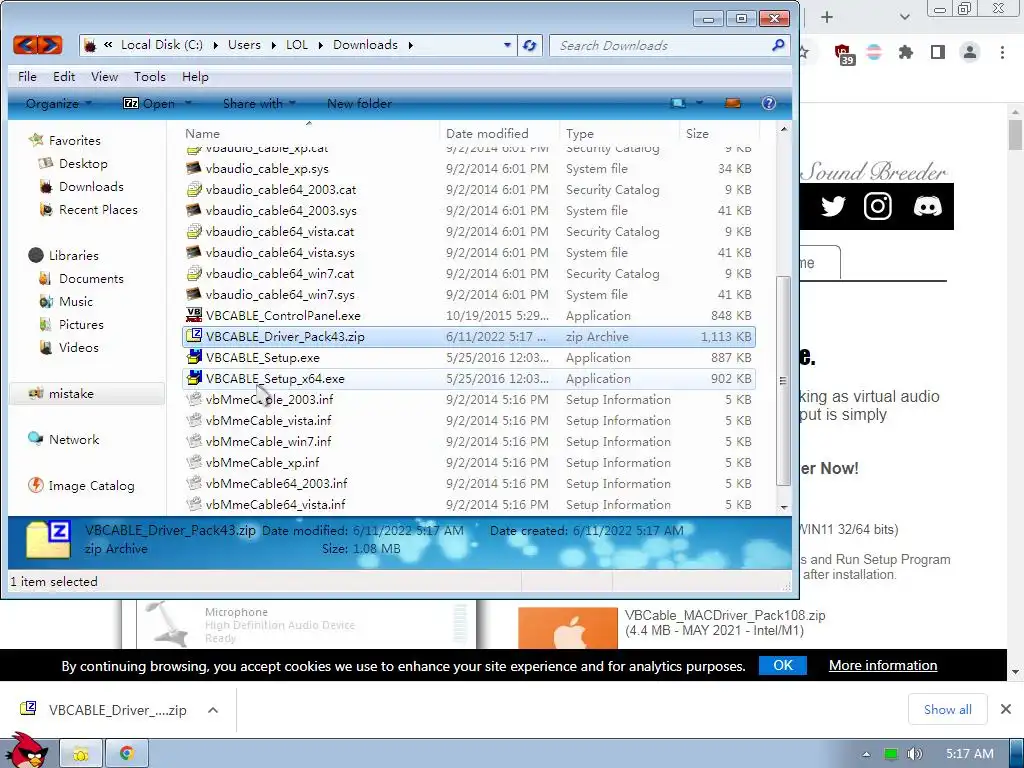
Task: Click the refresh icon beside address bar
Action: point(530,45)
